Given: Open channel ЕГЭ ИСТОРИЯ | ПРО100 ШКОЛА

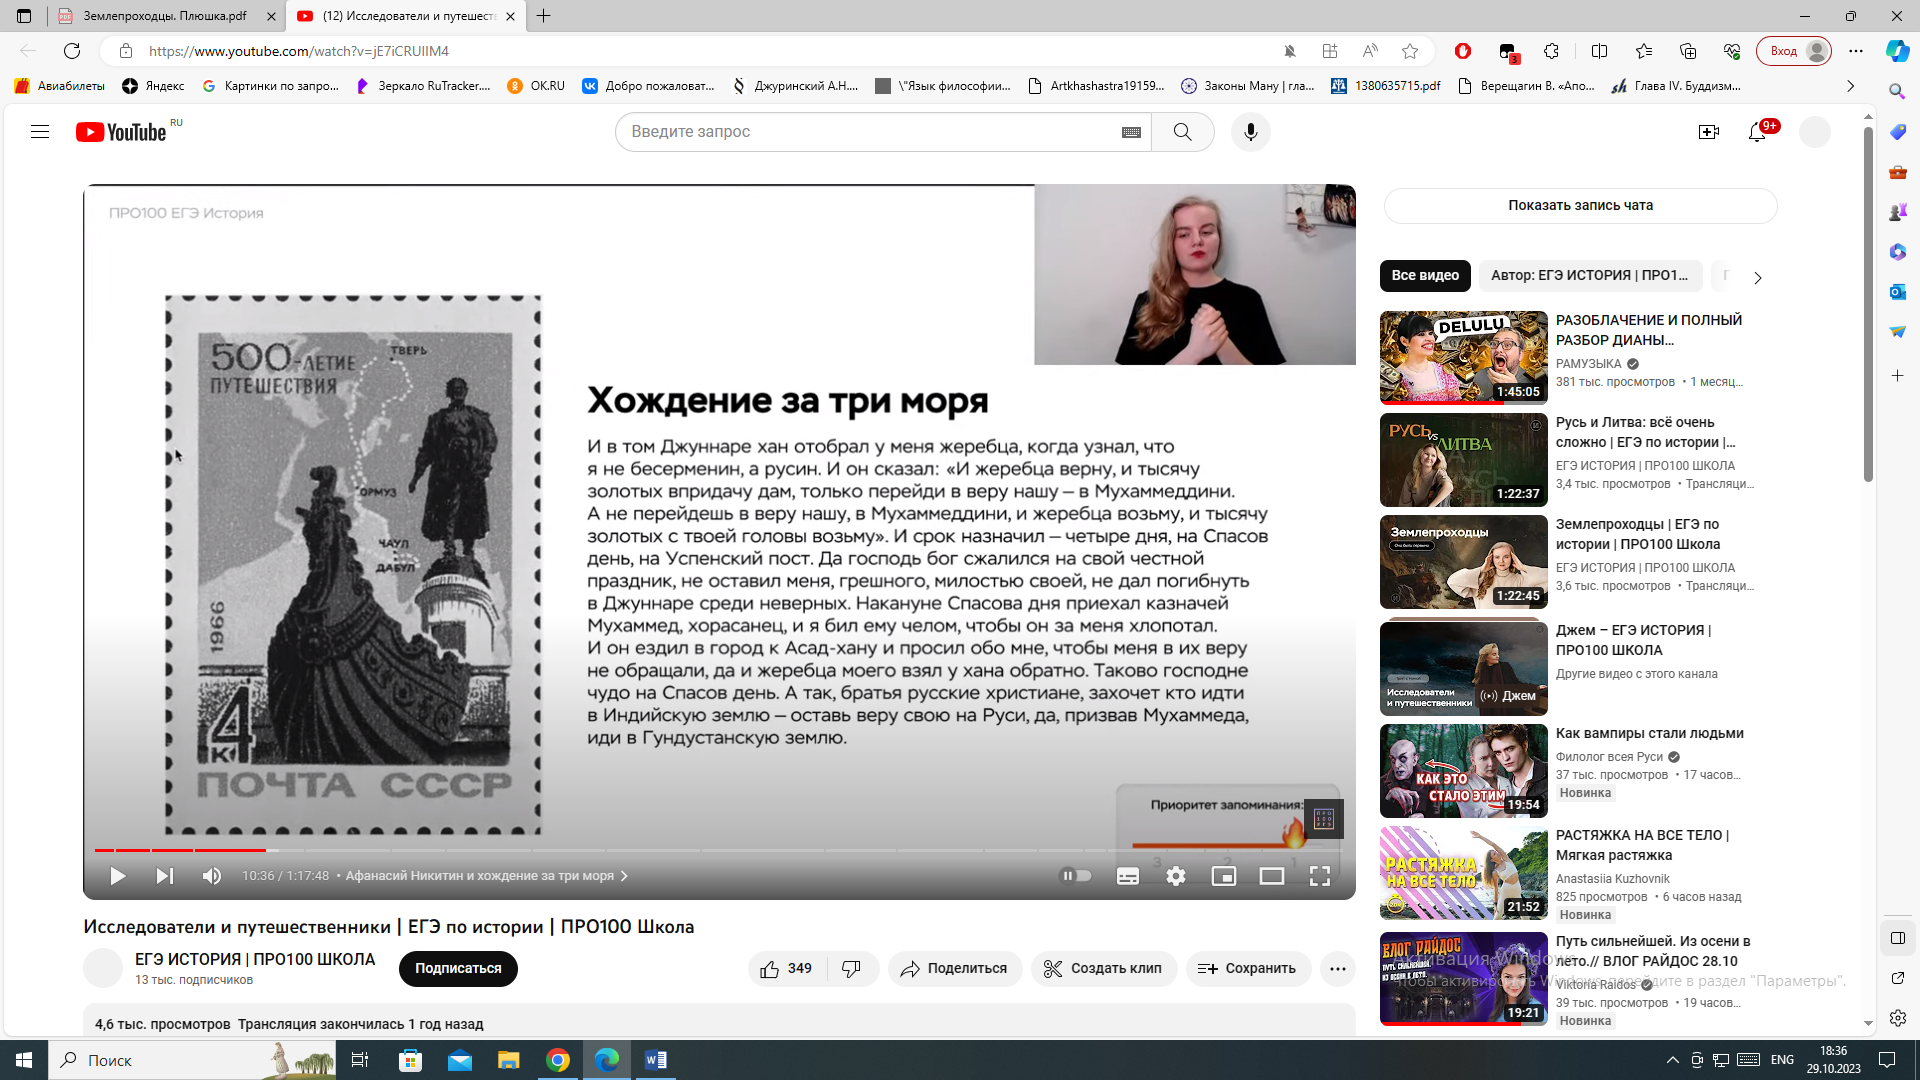Looking at the screenshot, I should pyautogui.click(x=255, y=959).
